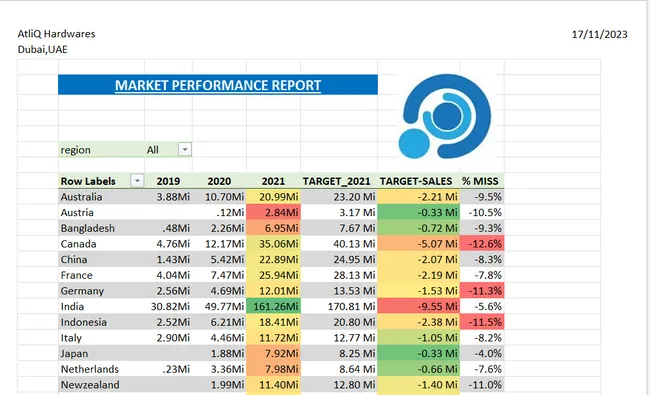
Task: Select India's 49.77Mi 2020 value
Action: pyautogui.click(x=224, y=306)
